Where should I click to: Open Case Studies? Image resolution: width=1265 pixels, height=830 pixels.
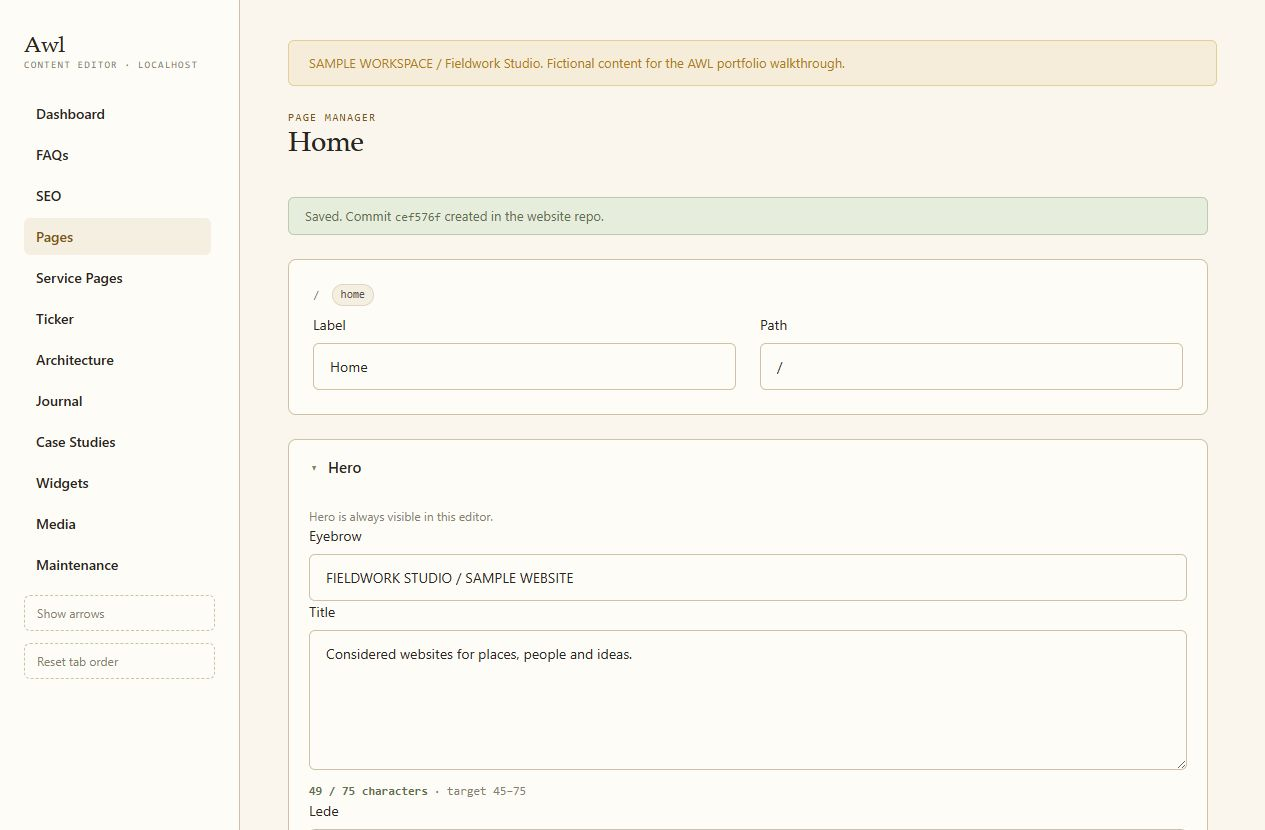click(117, 442)
